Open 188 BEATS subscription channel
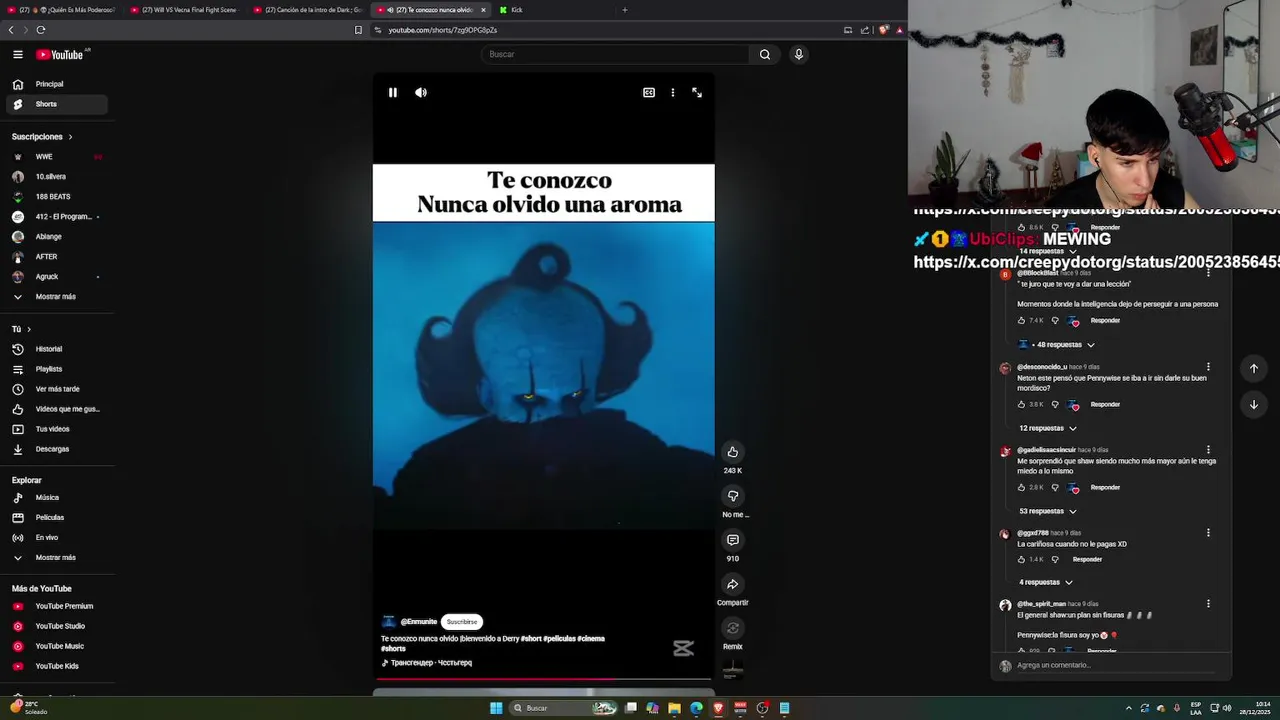This screenshot has width=1280, height=720. (x=58, y=197)
